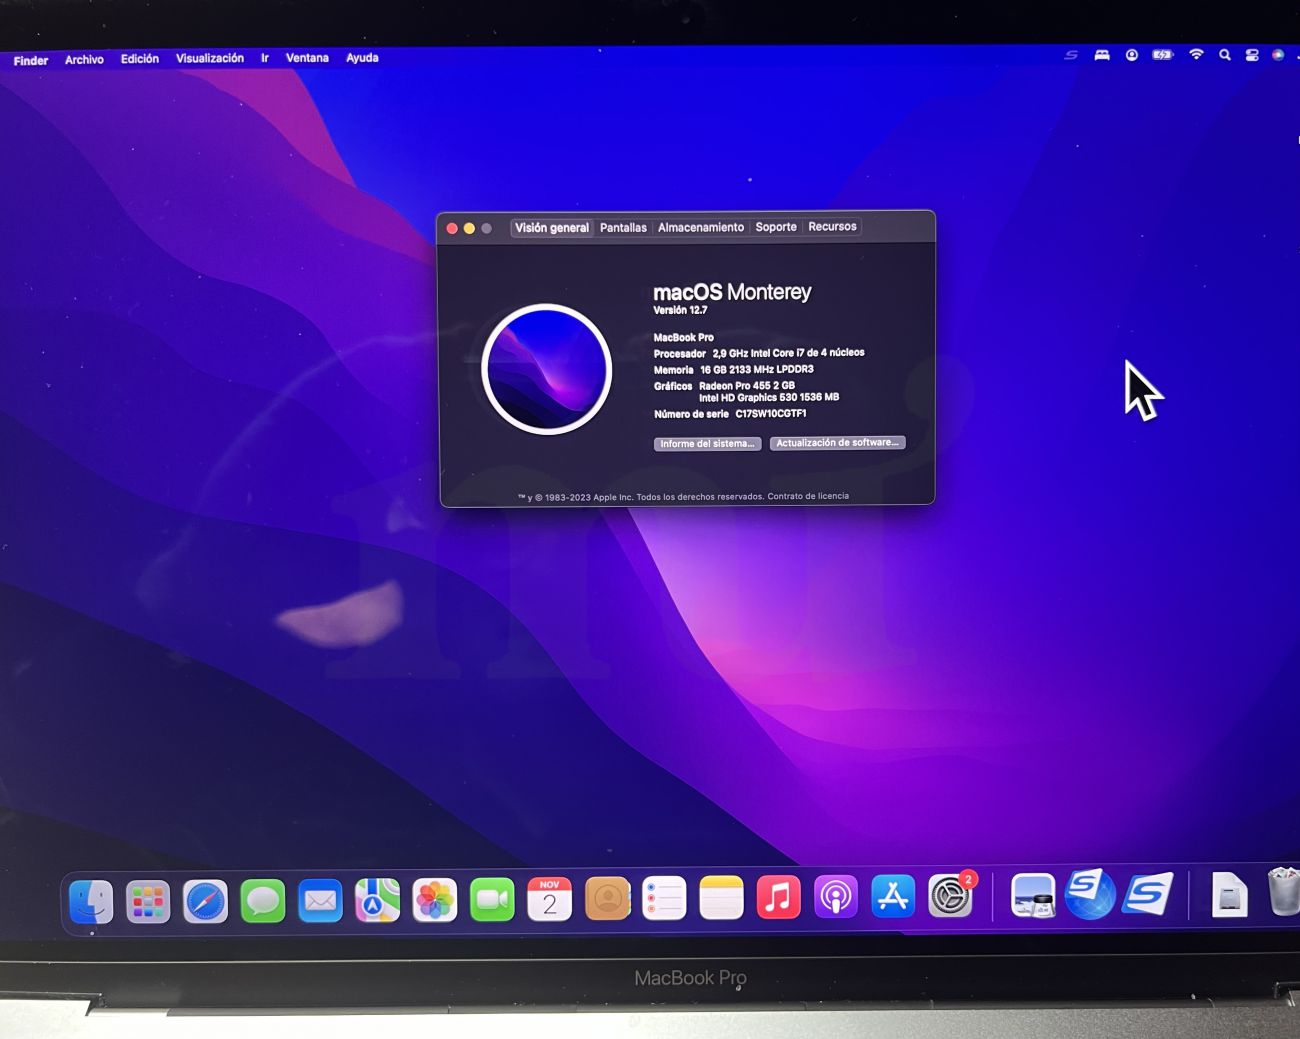Open the Ir menu
Image resolution: width=1300 pixels, height=1039 pixels.
(265, 58)
